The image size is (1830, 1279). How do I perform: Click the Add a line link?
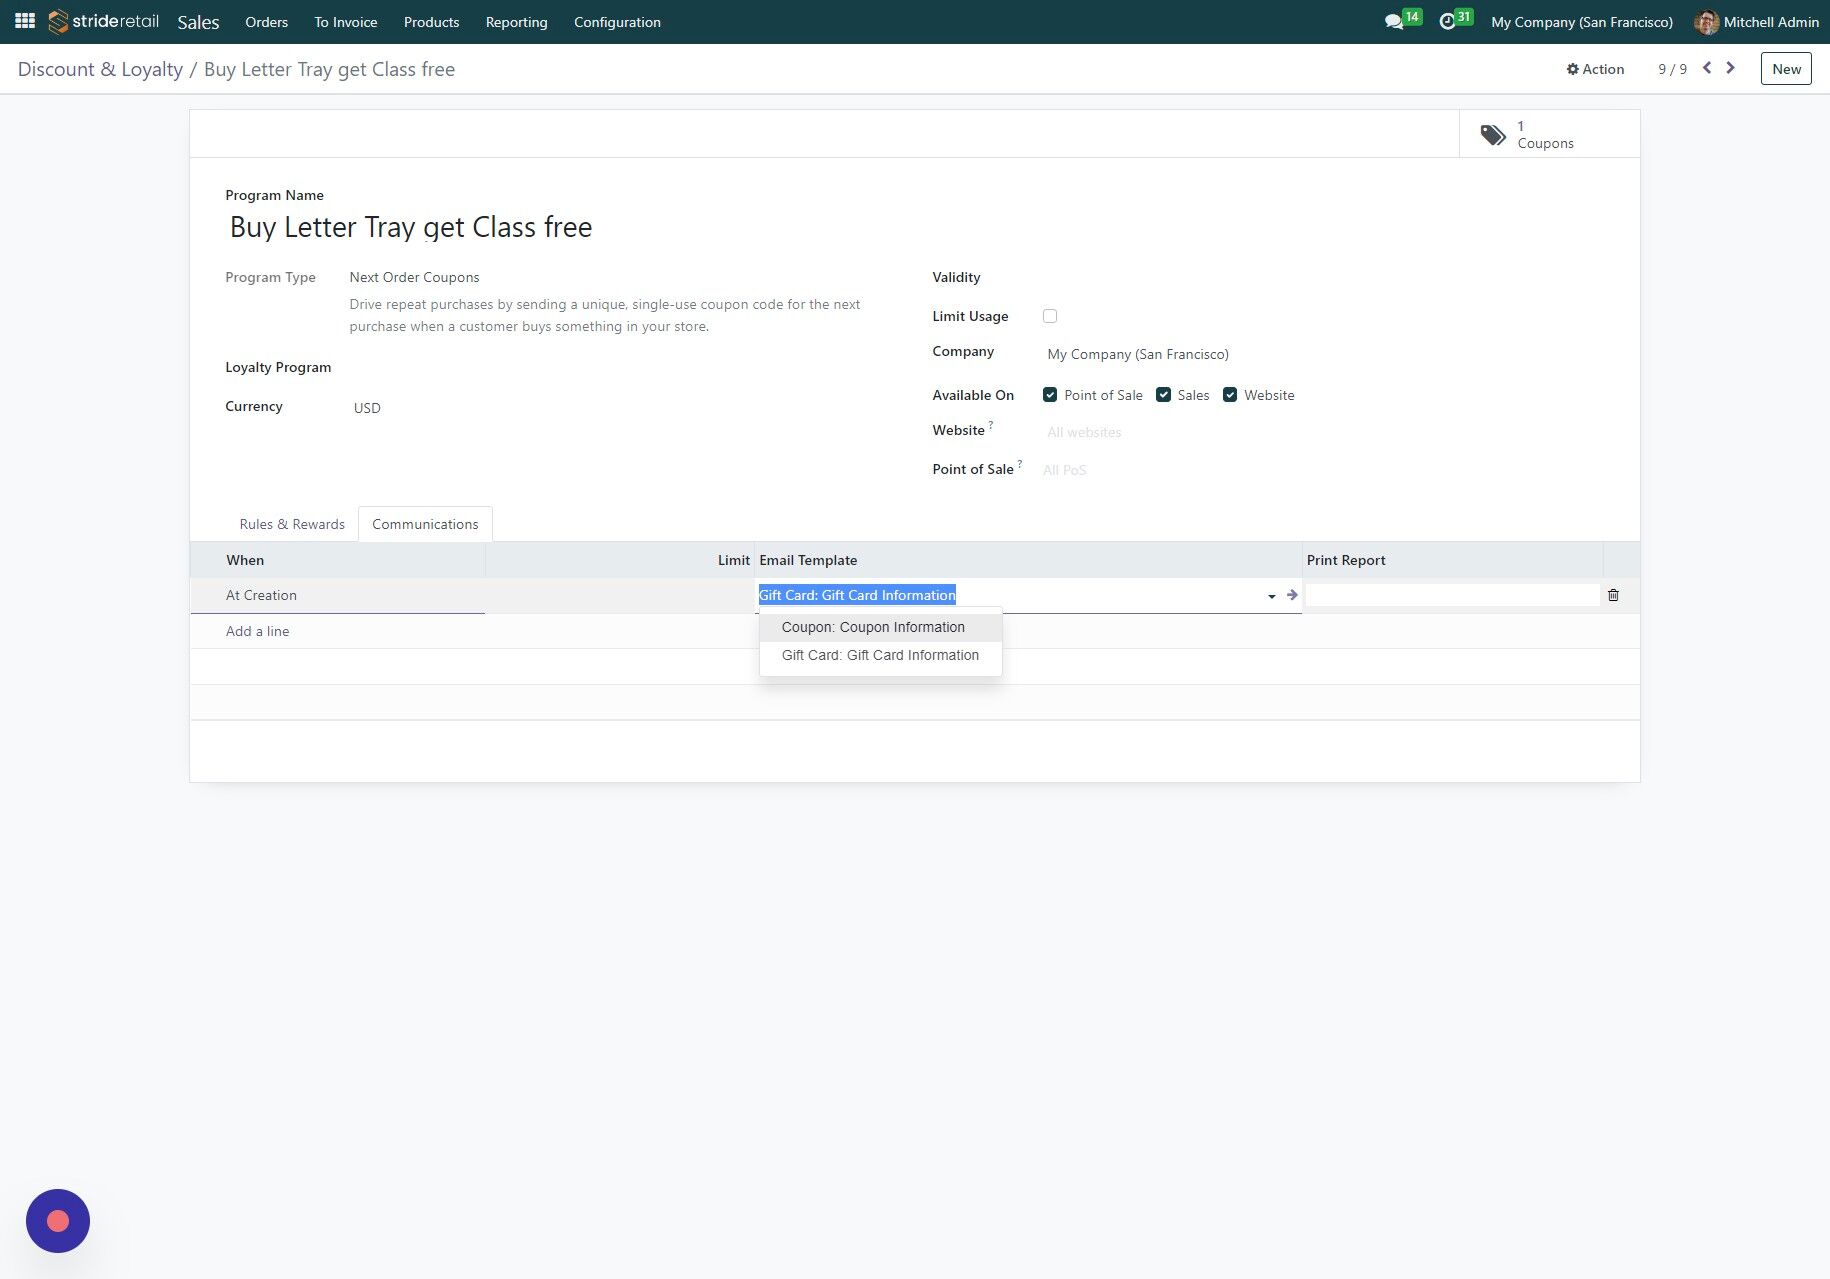pos(257,631)
